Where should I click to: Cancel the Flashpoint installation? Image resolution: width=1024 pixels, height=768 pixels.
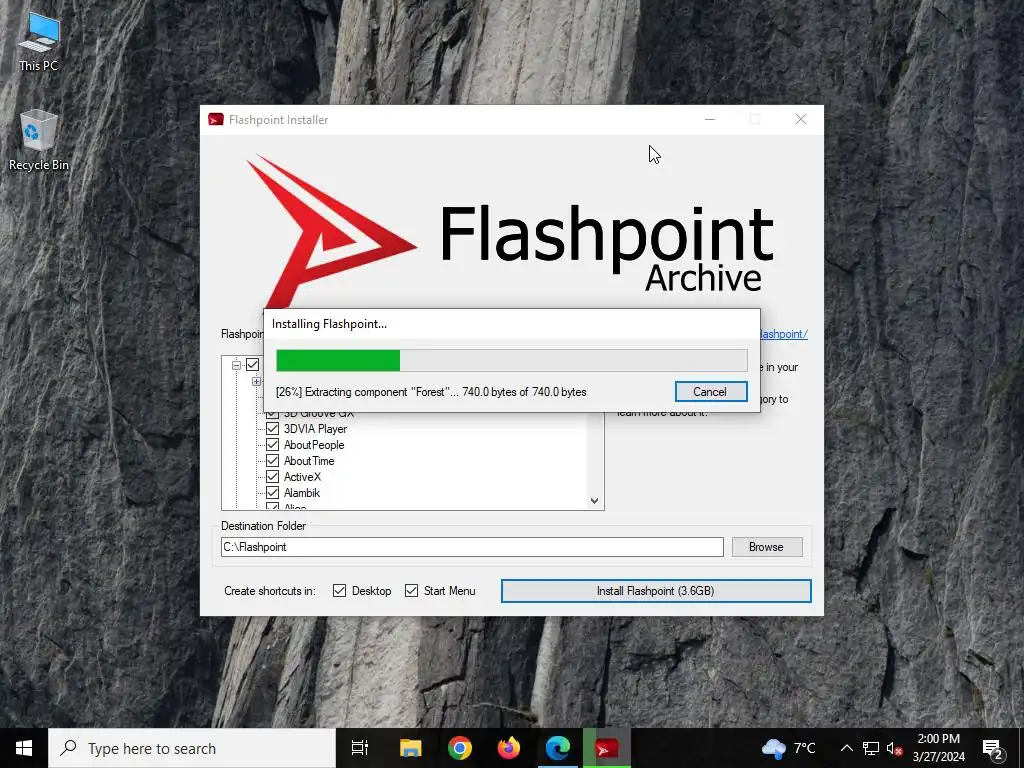pyautogui.click(x=711, y=392)
